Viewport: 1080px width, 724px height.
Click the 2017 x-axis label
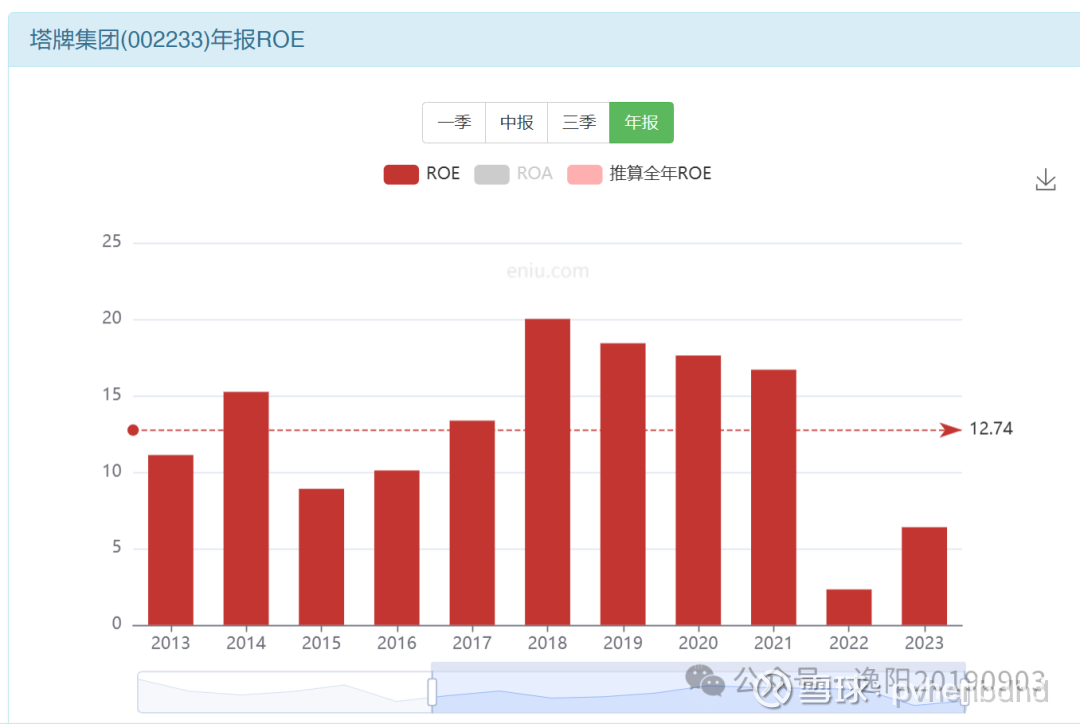click(472, 643)
